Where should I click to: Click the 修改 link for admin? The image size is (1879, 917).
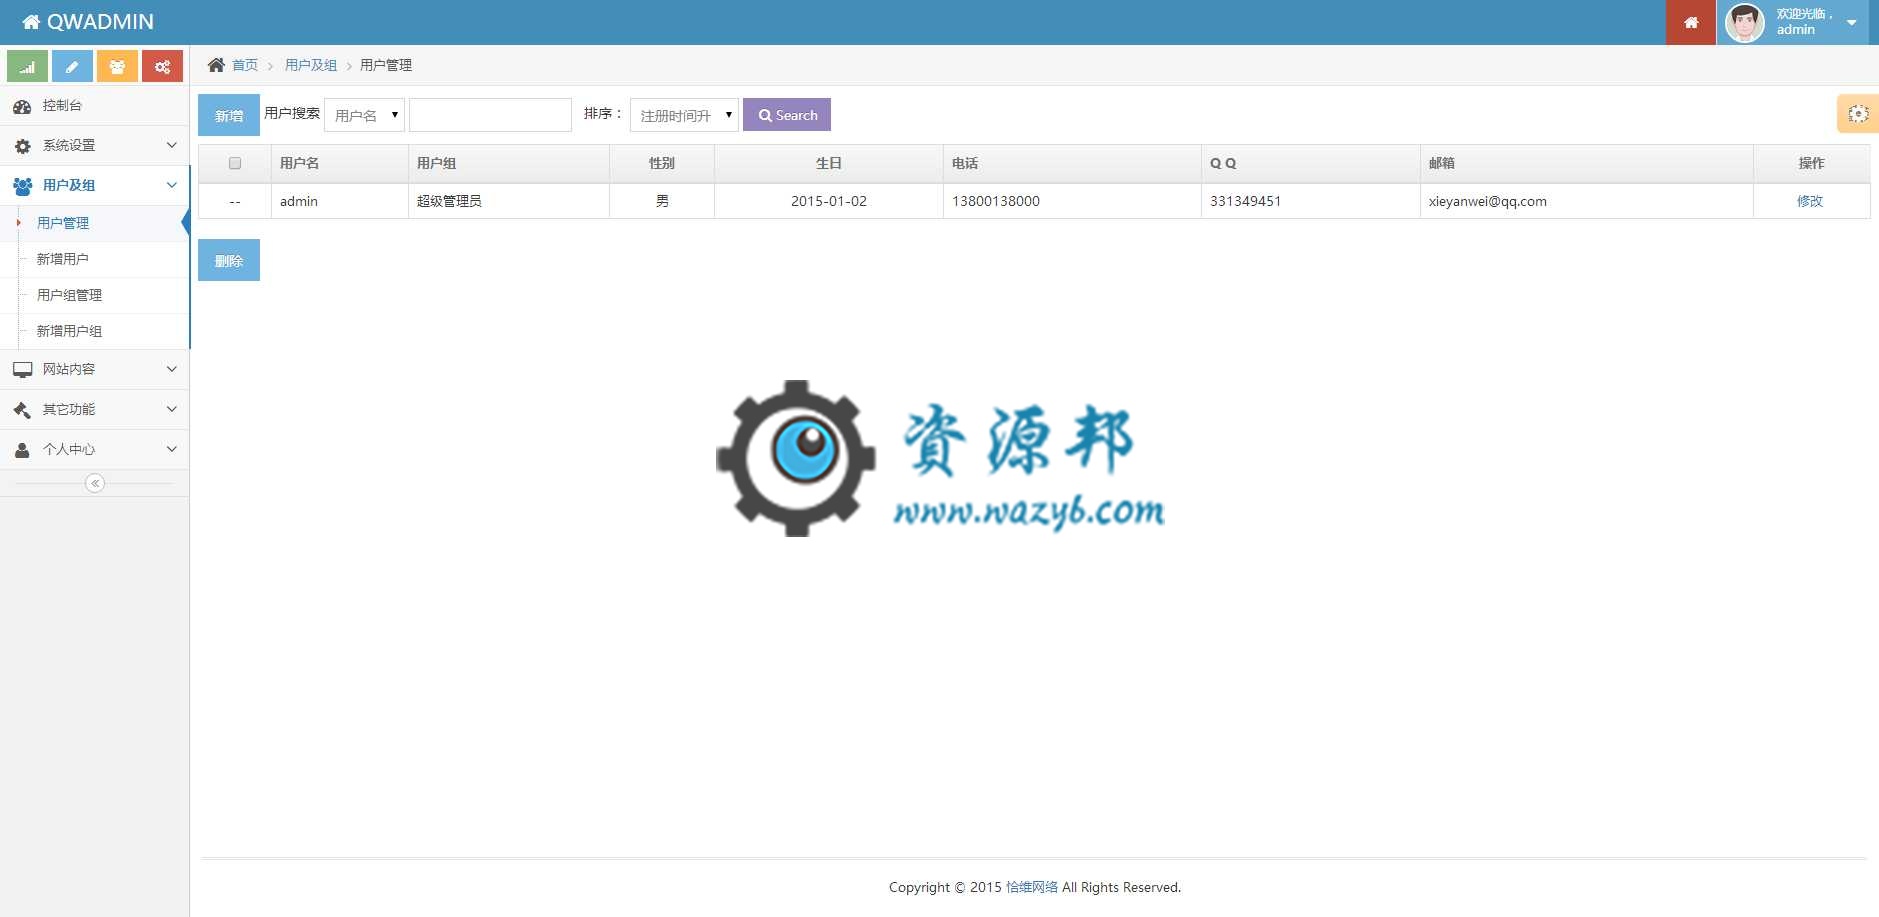pos(1810,201)
